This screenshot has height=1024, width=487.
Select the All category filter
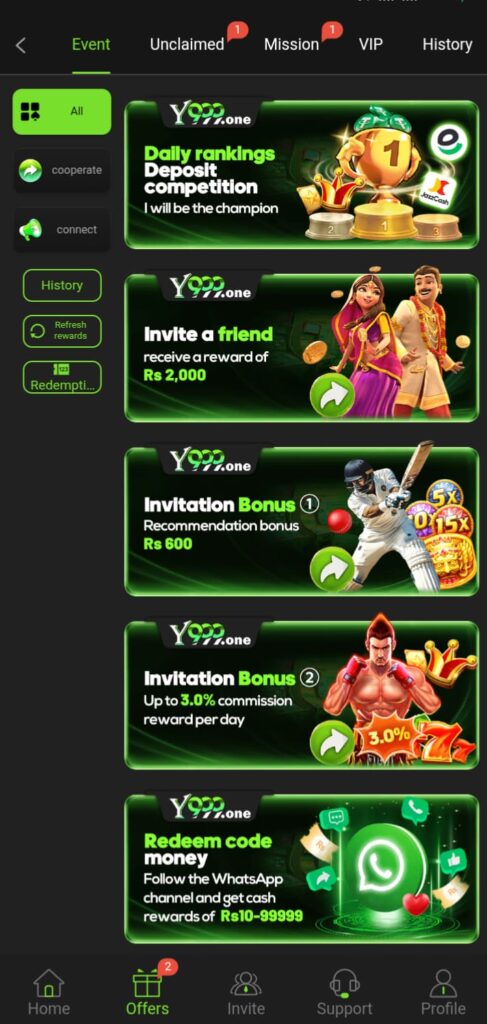62,112
